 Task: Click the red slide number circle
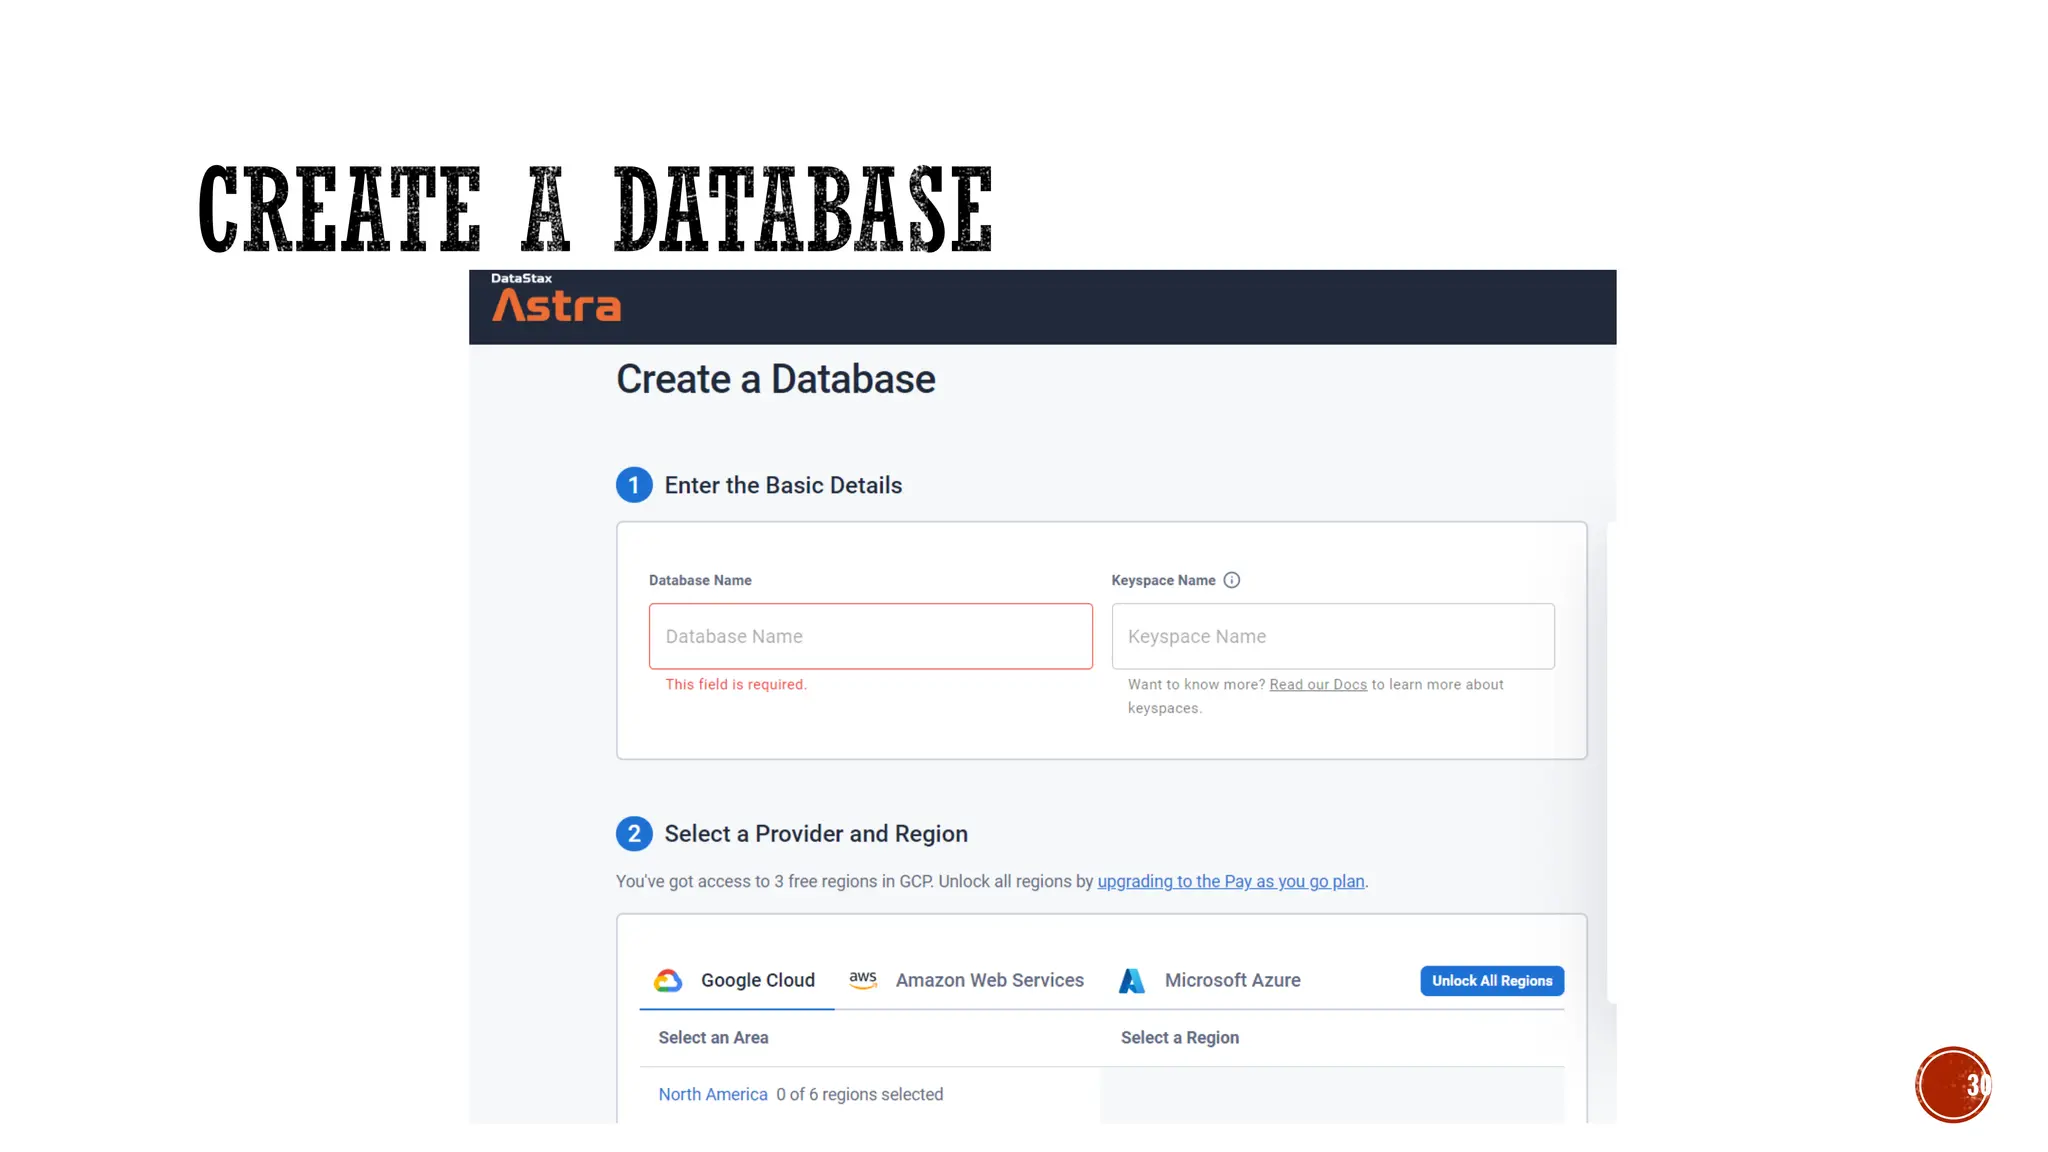coord(1952,1085)
